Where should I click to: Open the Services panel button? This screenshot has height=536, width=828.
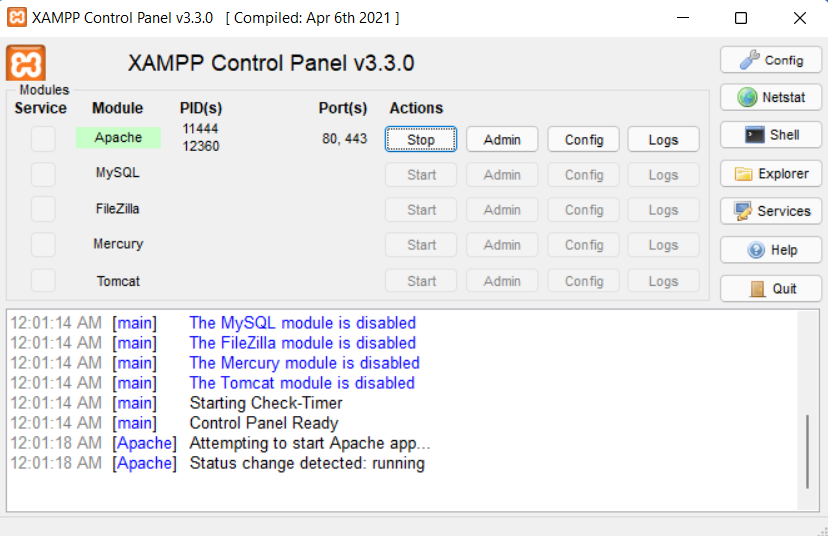coord(770,211)
